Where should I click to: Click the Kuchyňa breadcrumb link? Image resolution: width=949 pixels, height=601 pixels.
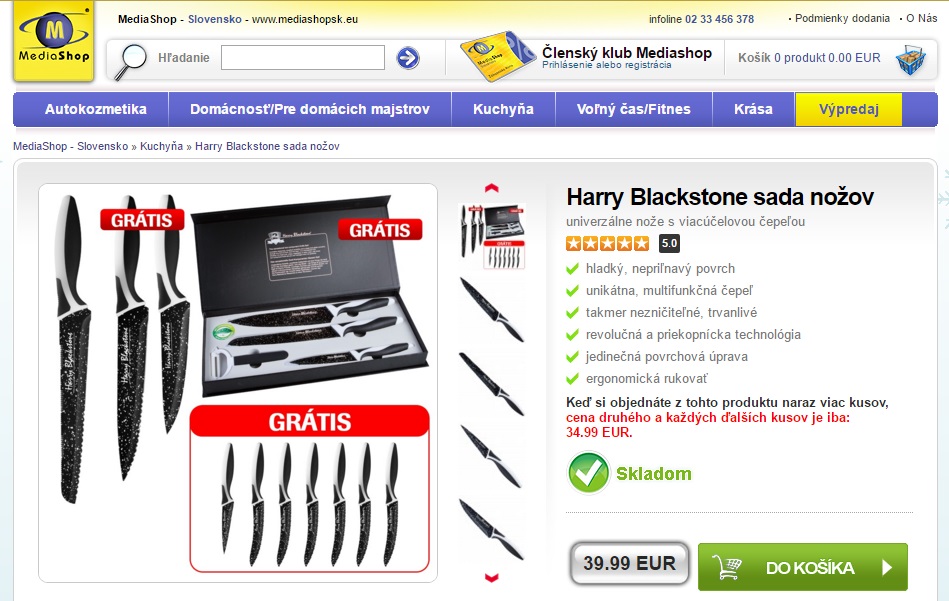(x=161, y=146)
